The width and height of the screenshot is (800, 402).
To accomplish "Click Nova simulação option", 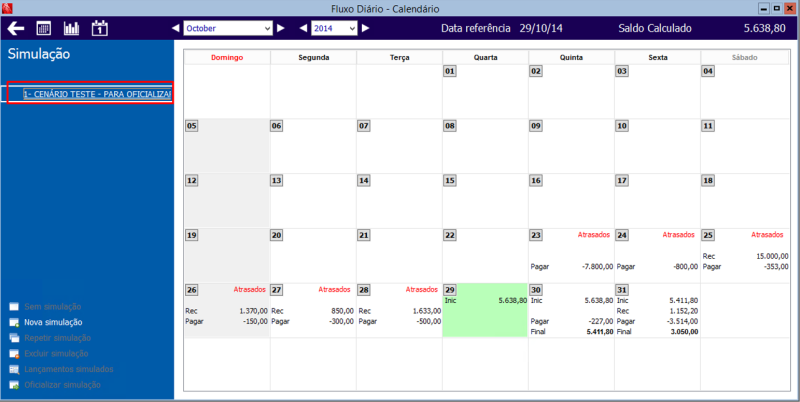I will [x=53, y=322].
